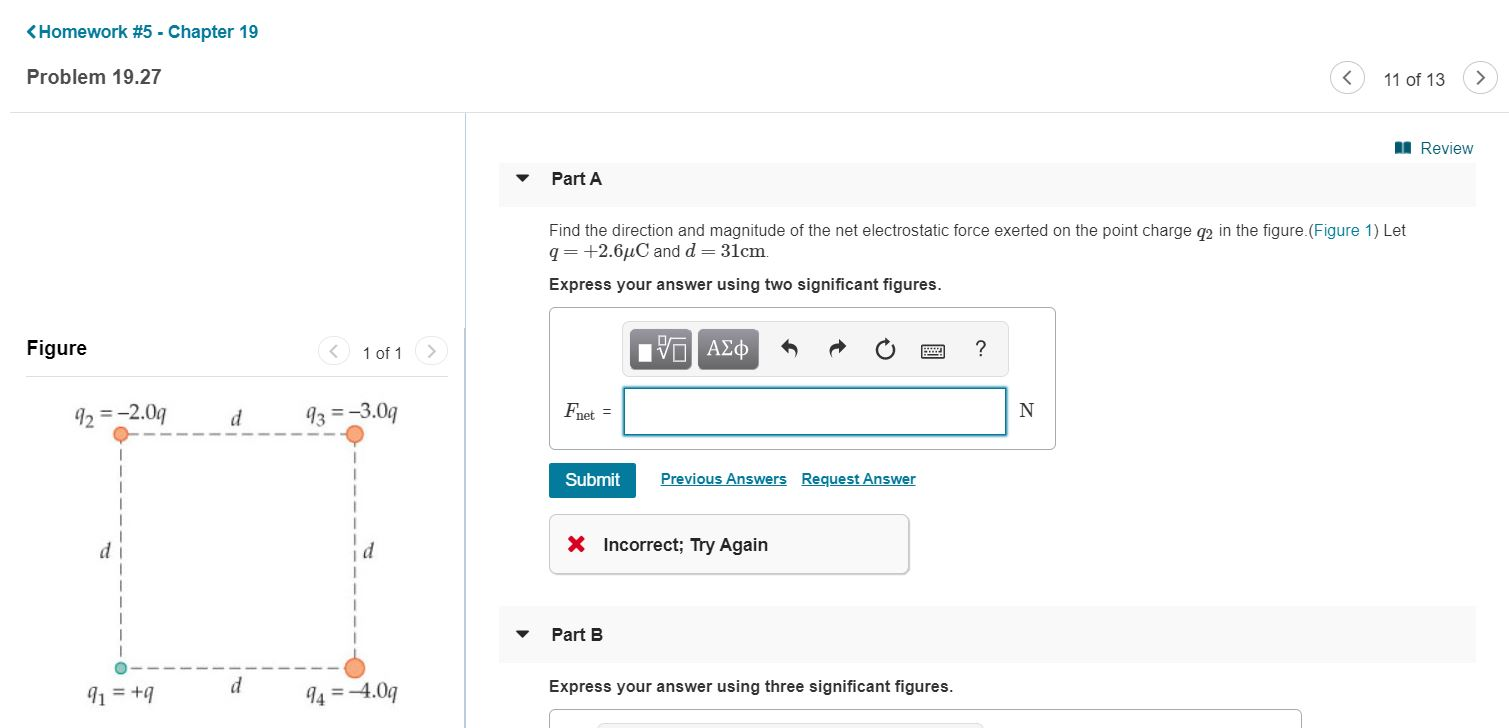
Task: Click the Part B title text
Action: (577, 634)
